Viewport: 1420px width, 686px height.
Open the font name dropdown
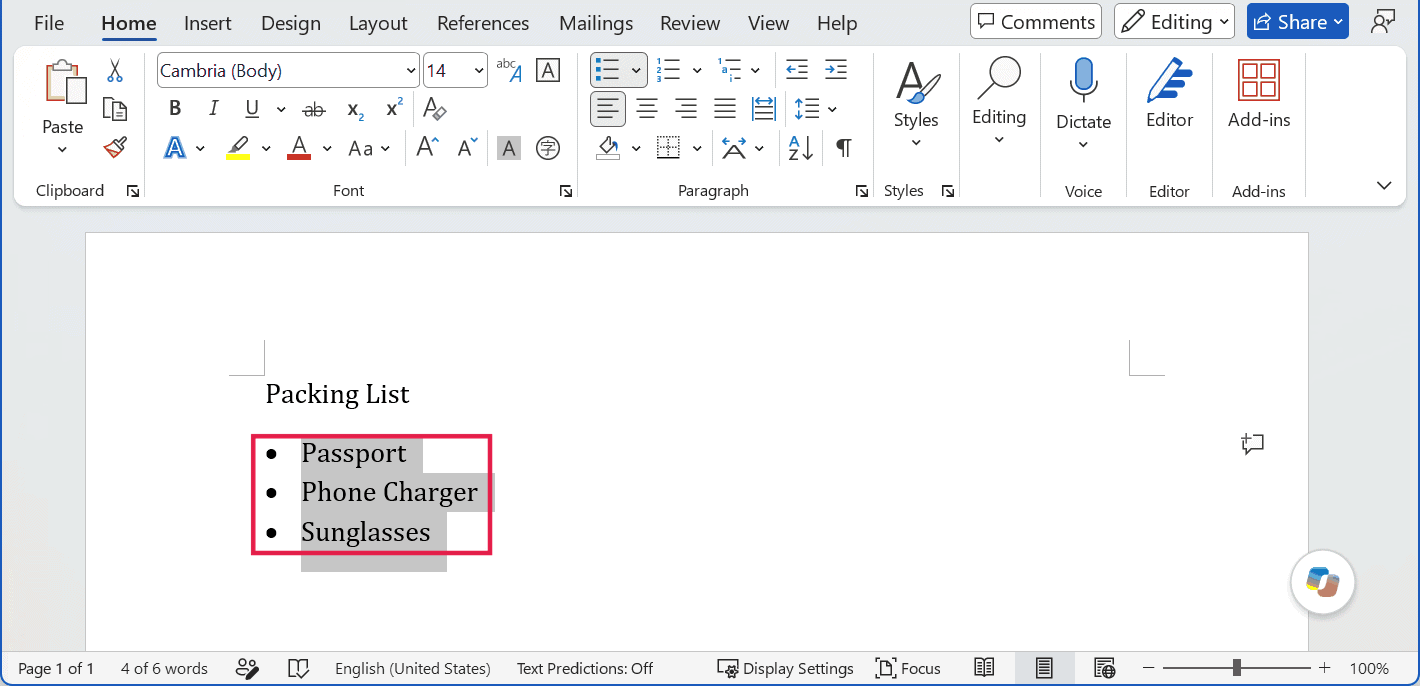coord(410,71)
